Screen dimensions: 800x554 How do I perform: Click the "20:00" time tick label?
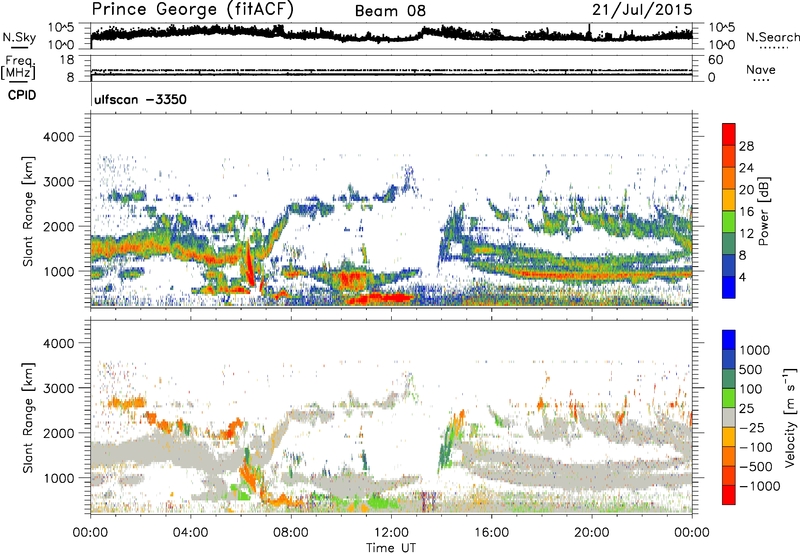(592, 533)
